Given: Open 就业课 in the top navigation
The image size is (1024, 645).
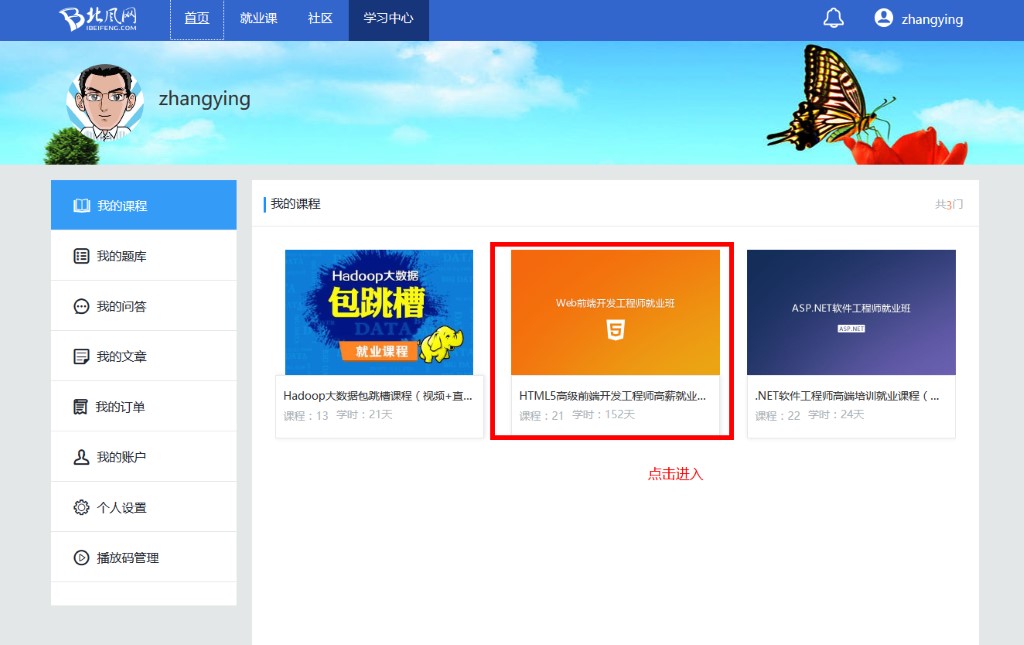Looking at the screenshot, I should click(259, 18).
